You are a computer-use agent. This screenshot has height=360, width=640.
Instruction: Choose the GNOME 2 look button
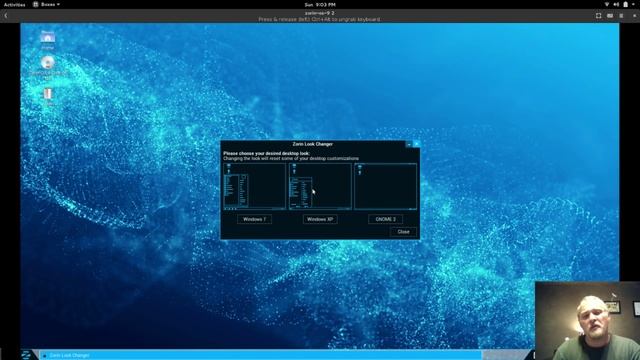385,219
